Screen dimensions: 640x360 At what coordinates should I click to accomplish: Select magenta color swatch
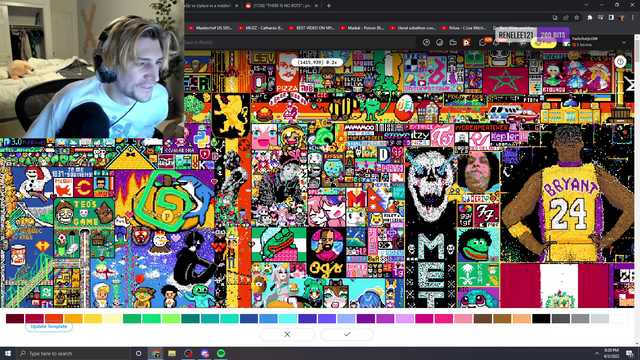[x=424, y=318]
